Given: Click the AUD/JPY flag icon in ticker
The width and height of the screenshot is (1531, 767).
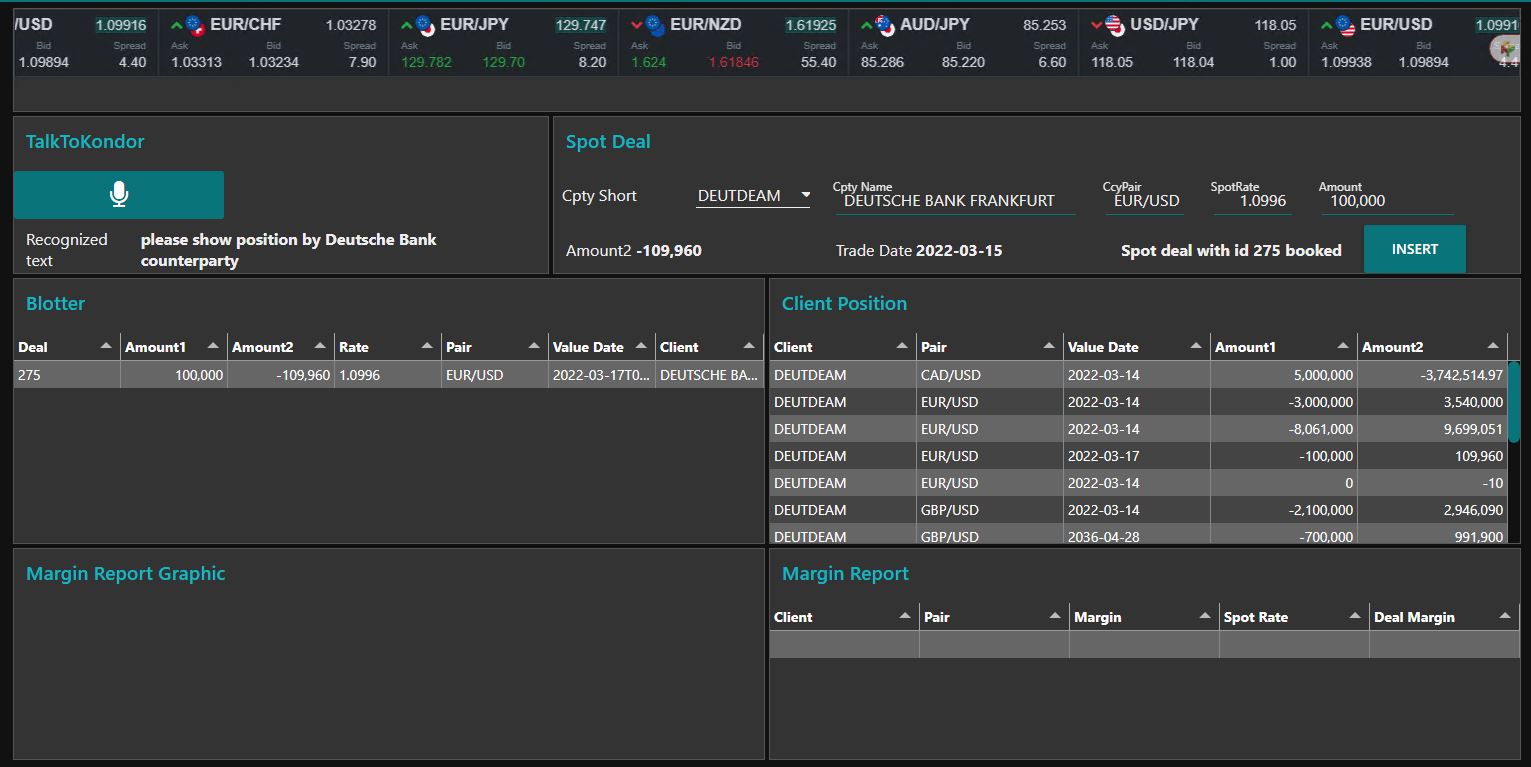Looking at the screenshot, I should coord(885,27).
